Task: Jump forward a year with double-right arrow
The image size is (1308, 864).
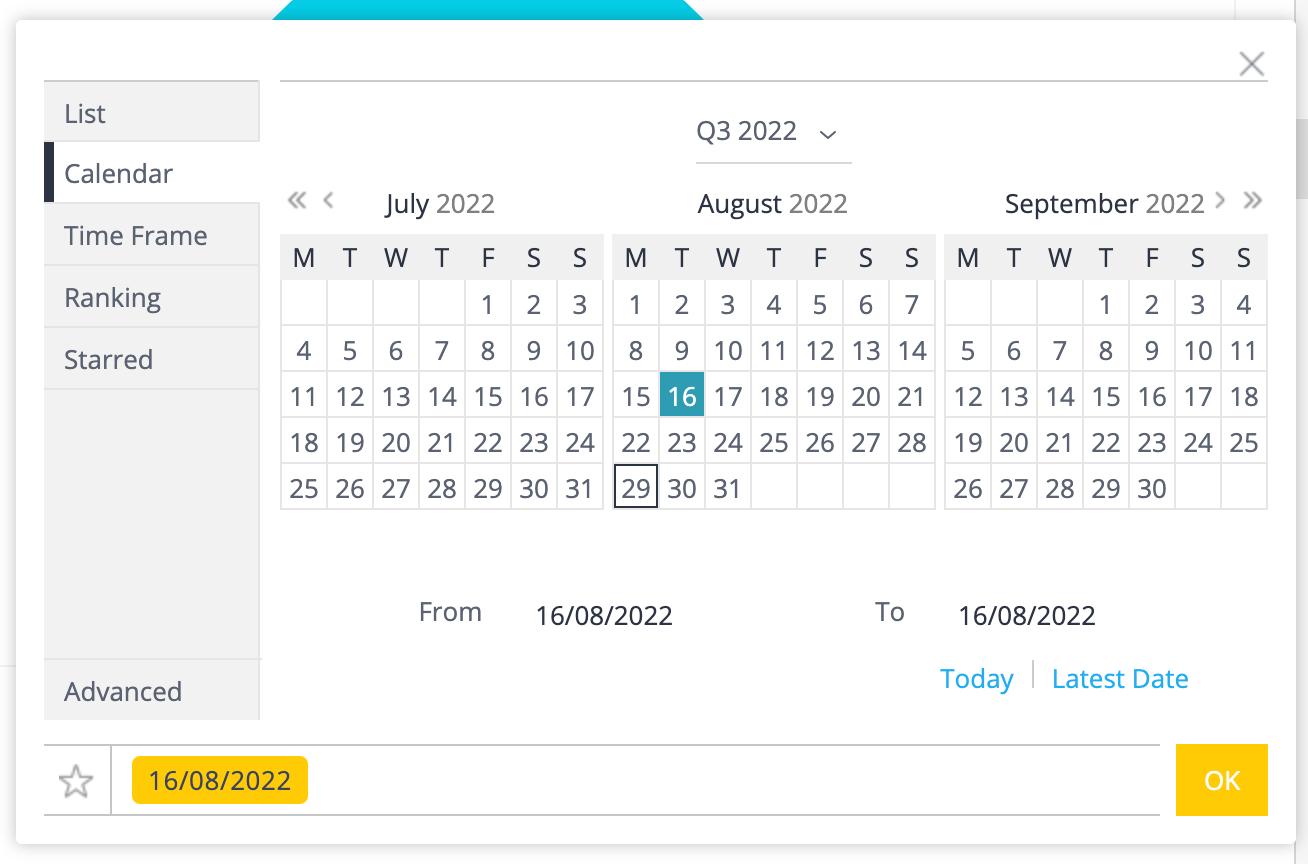Action: pyautogui.click(x=1252, y=200)
